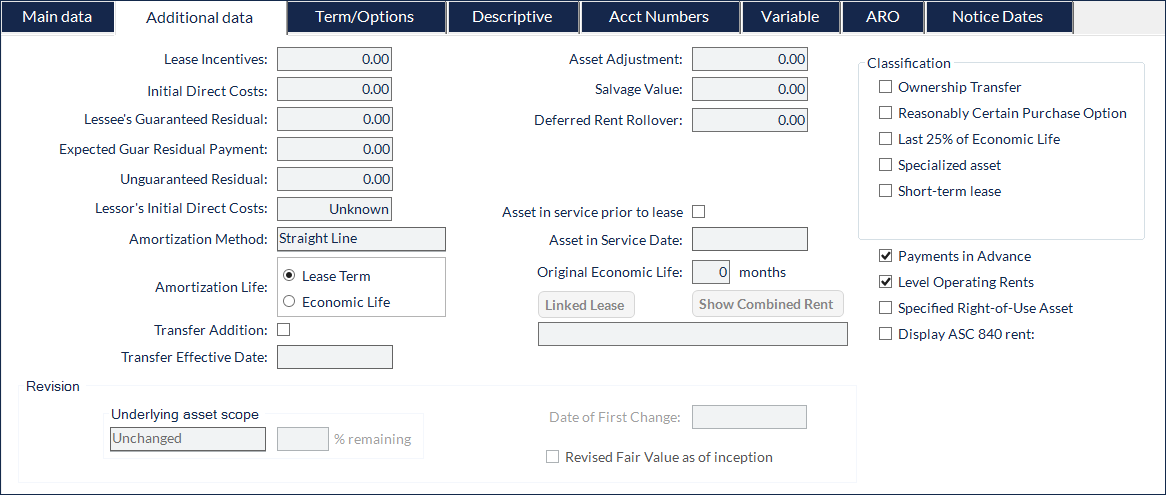Open the Amortization Method dropdown
The height and width of the screenshot is (495, 1166).
coord(361,239)
